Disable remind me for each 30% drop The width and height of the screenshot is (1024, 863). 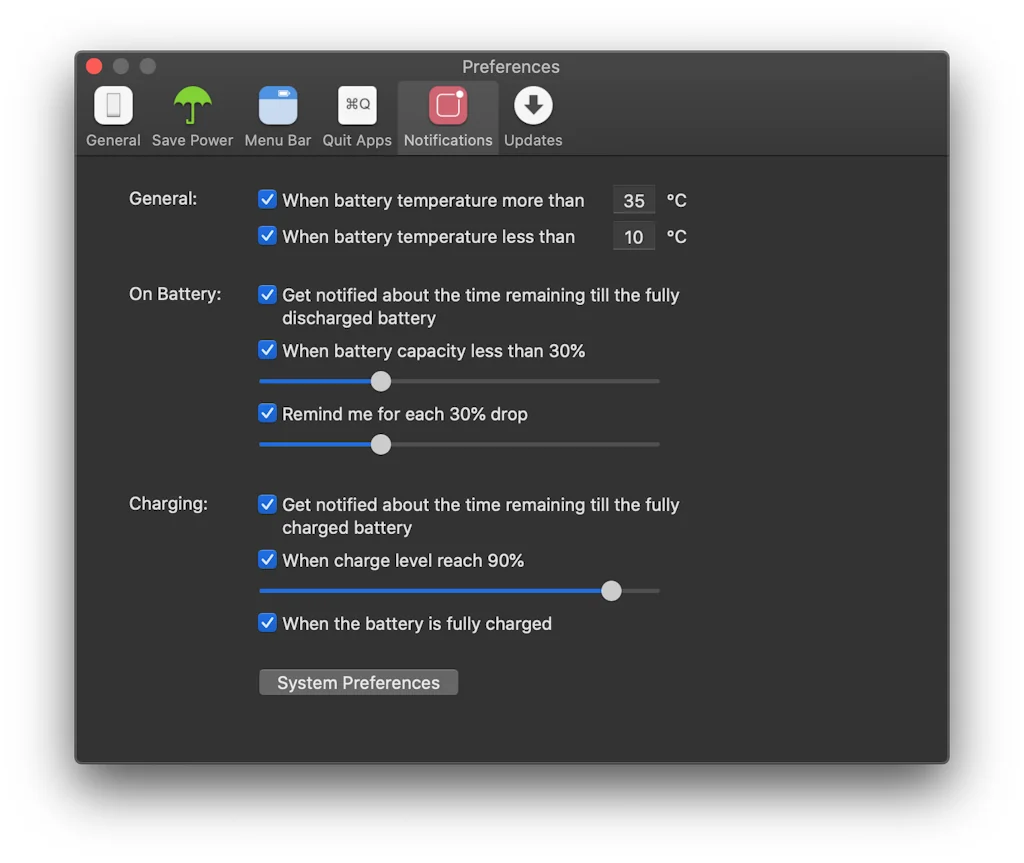point(267,413)
